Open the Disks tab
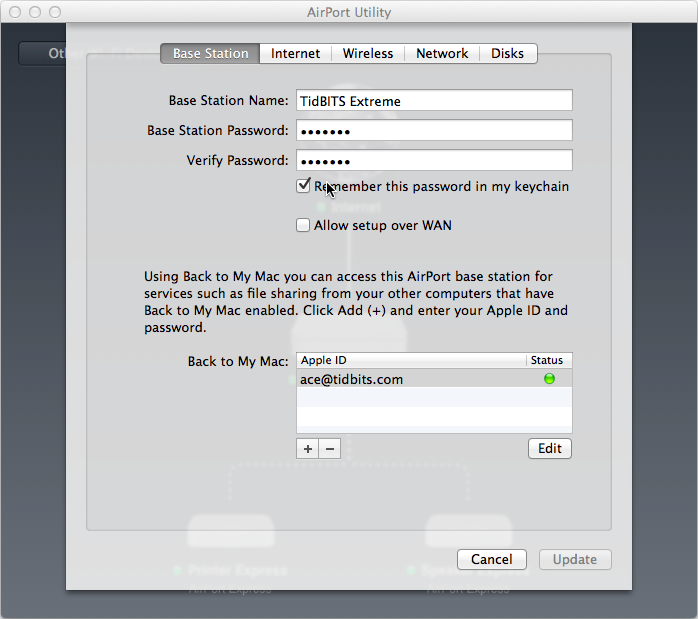 coord(507,53)
